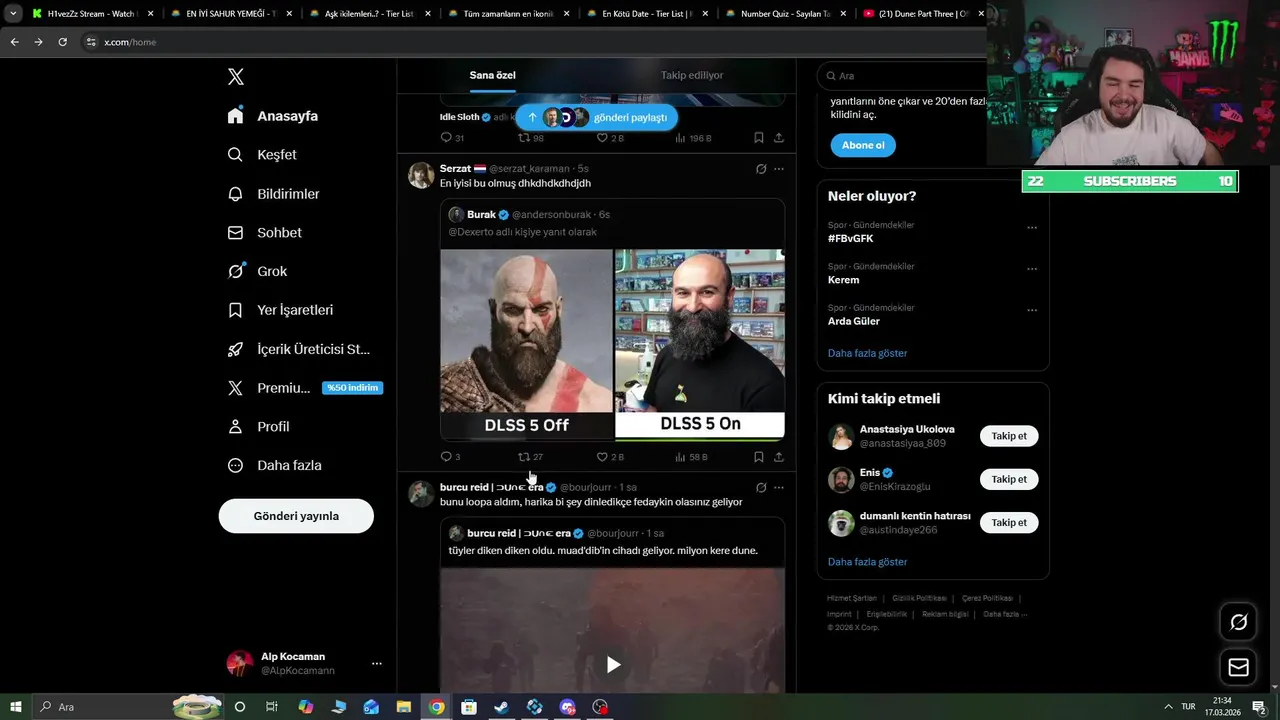Click Abone ol button

click(863, 145)
